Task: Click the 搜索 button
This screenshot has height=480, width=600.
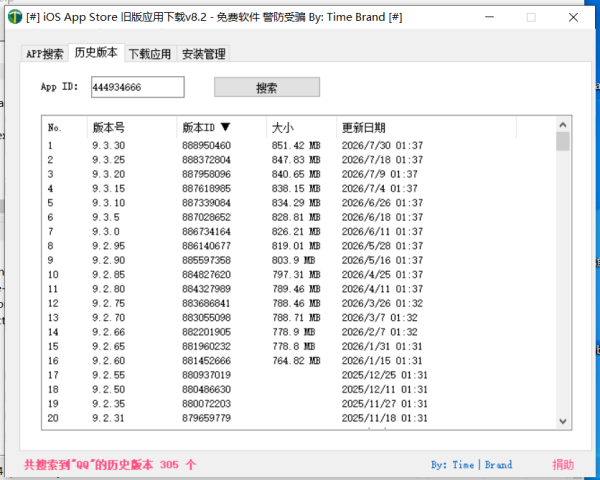Action: click(267, 88)
